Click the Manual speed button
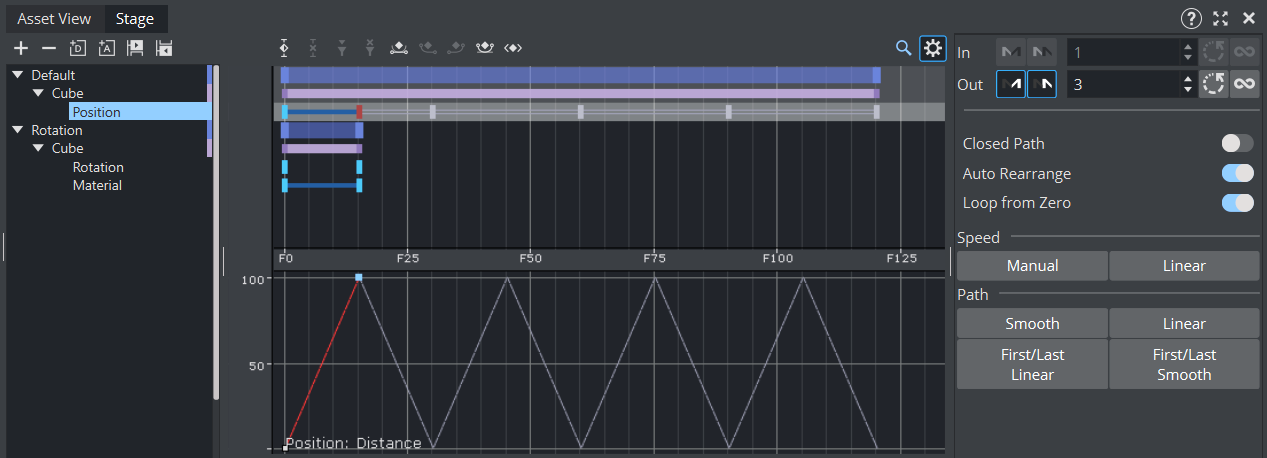The width and height of the screenshot is (1267, 458). [1032, 266]
